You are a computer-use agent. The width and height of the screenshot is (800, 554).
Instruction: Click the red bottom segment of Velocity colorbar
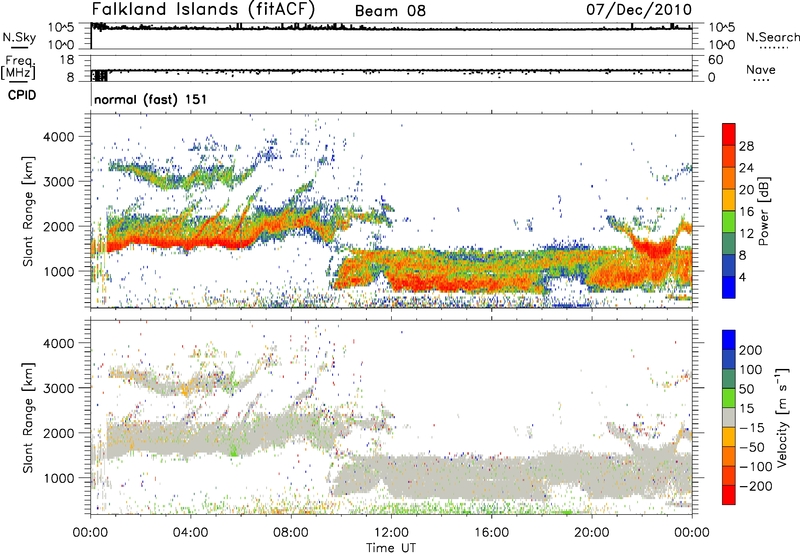point(729,495)
